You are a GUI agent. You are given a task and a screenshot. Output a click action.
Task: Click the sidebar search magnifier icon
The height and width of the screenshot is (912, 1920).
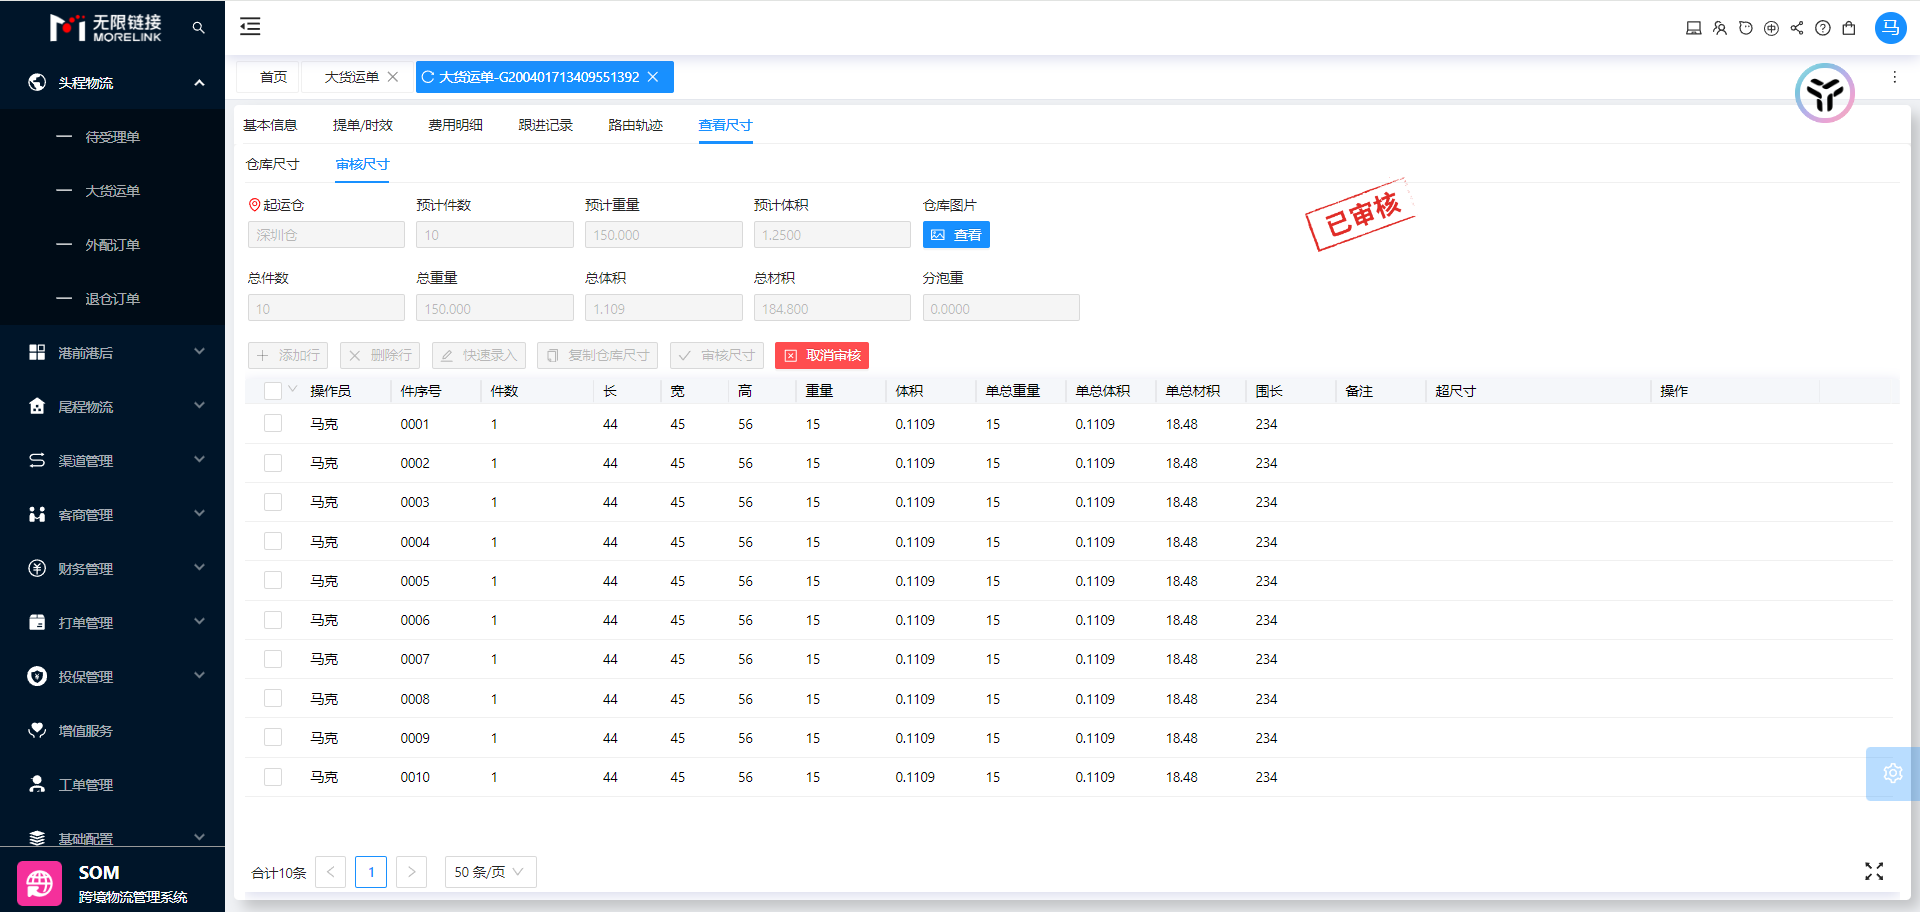pos(198,28)
